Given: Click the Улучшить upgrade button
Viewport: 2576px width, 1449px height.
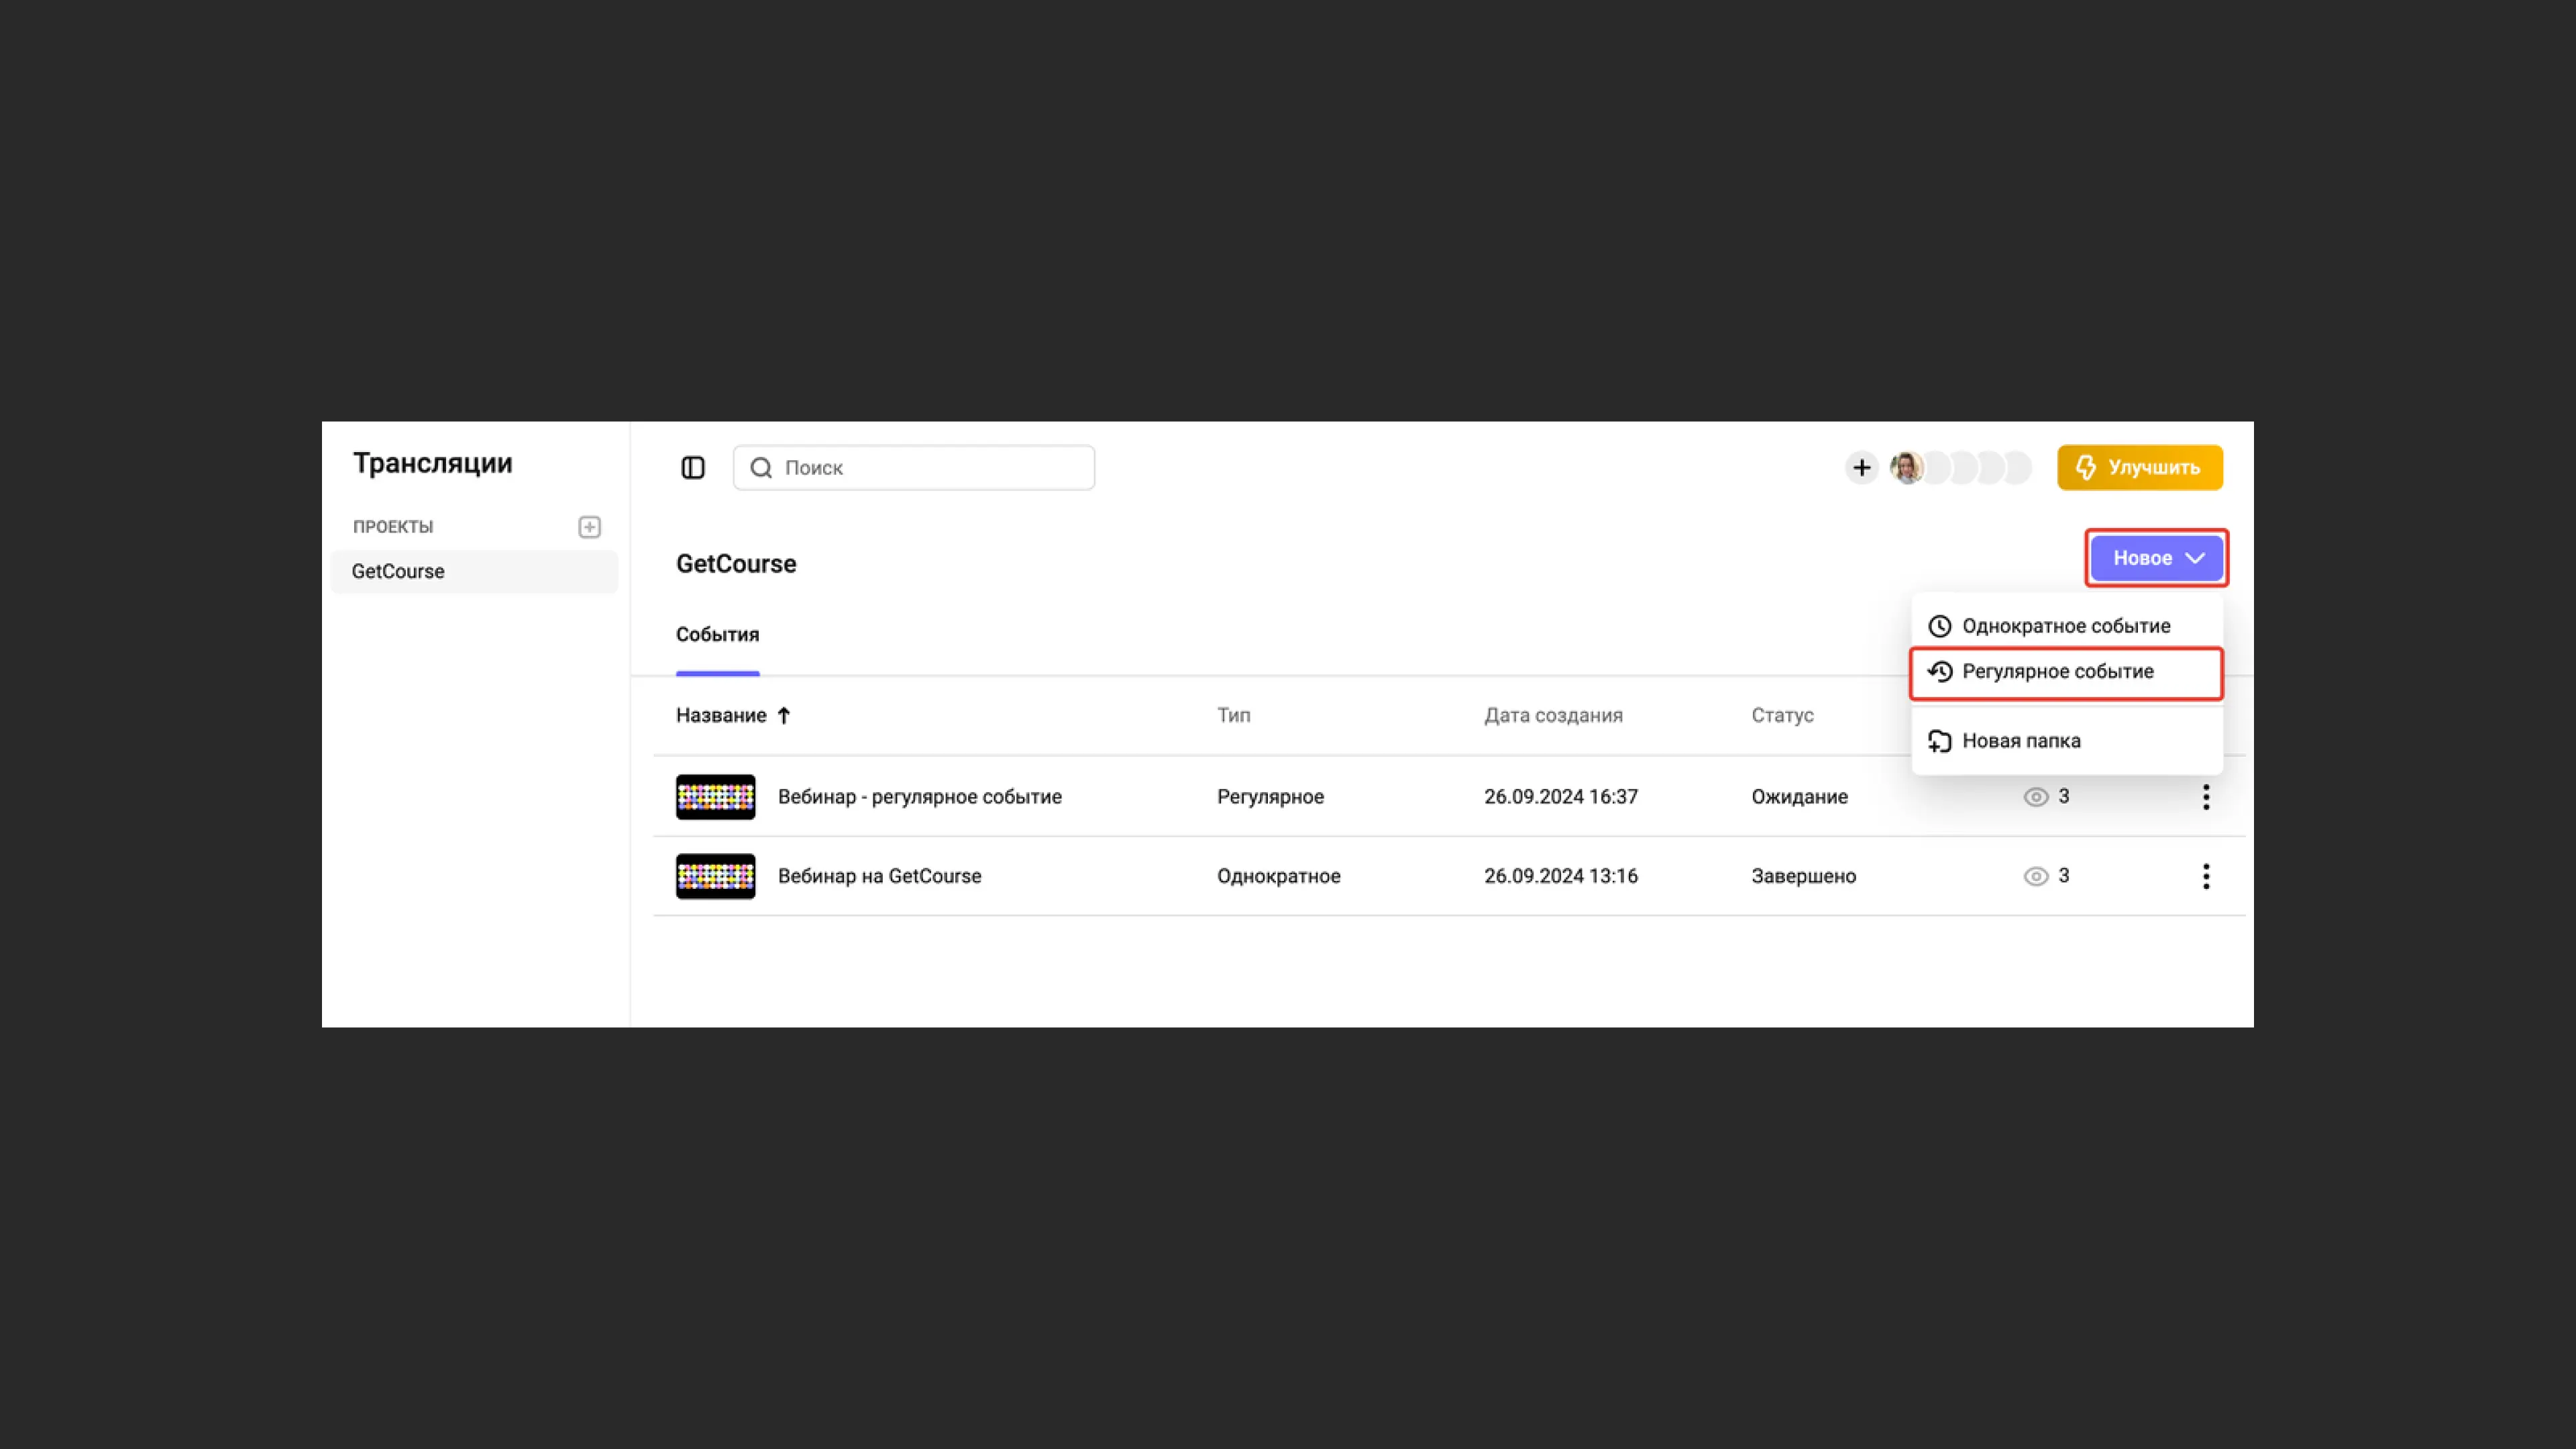Looking at the screenshot, I should tap(2139, 468).
